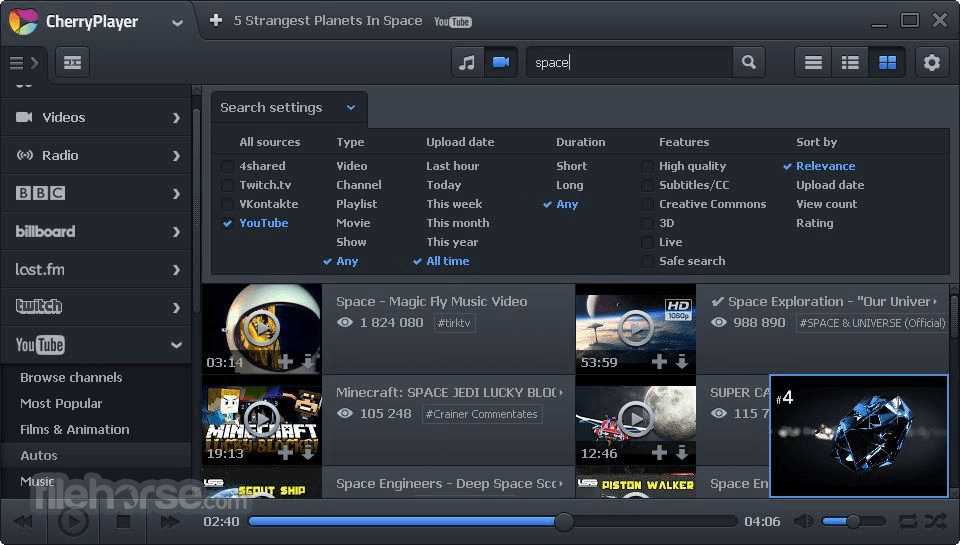Set Type filter to Playlist
960x545 pixels.
(356, 204)
